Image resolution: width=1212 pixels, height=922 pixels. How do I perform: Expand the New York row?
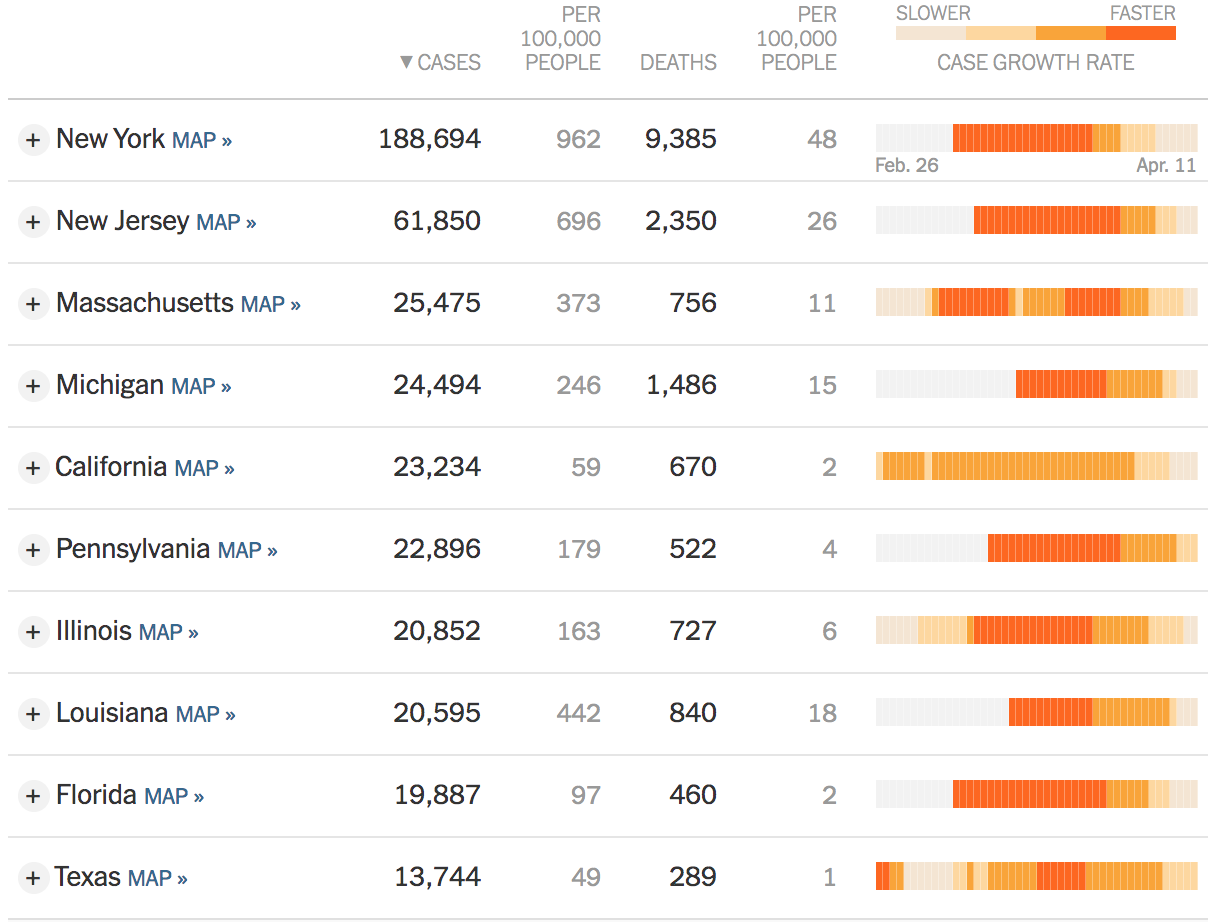tap(33, 140)
